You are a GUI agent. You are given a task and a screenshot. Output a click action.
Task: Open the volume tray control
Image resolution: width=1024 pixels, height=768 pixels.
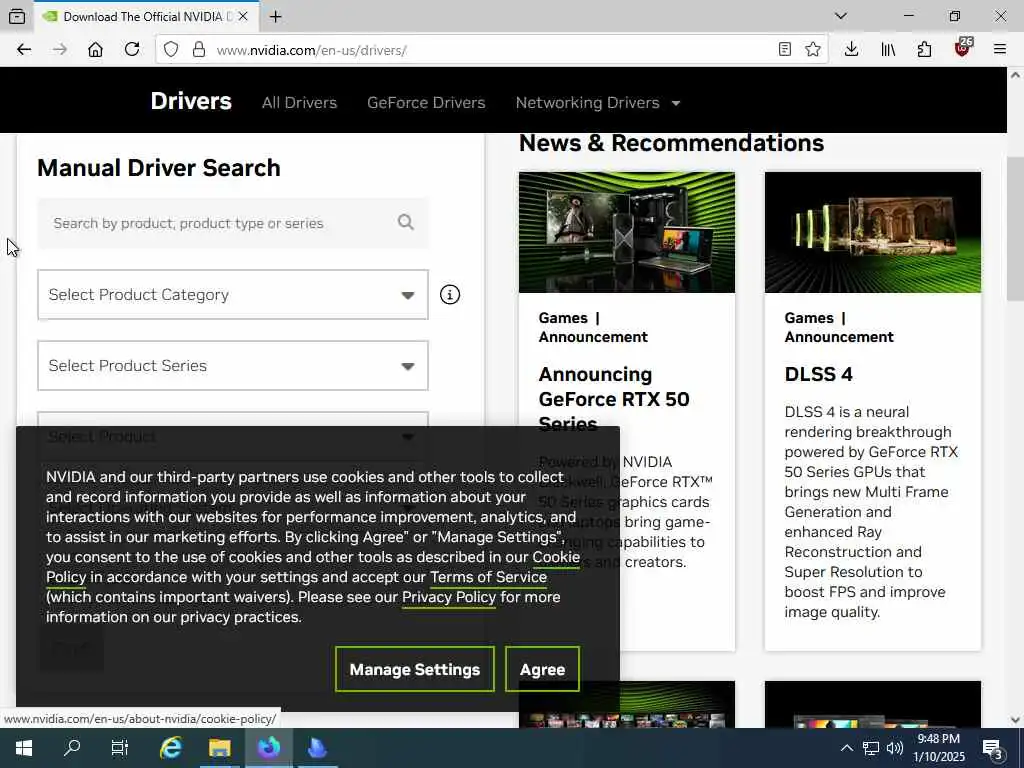pyautogui.click(x=895, y=748)
